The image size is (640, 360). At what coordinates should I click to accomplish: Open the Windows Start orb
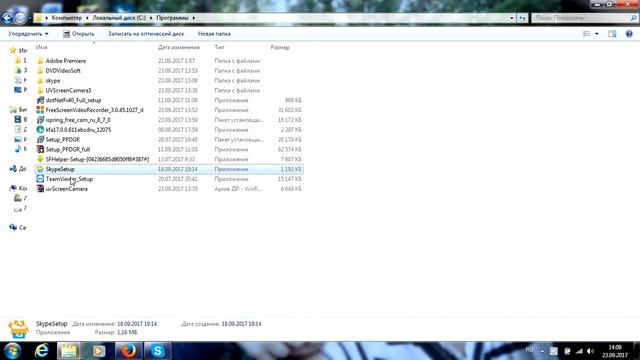pos(12,351)
